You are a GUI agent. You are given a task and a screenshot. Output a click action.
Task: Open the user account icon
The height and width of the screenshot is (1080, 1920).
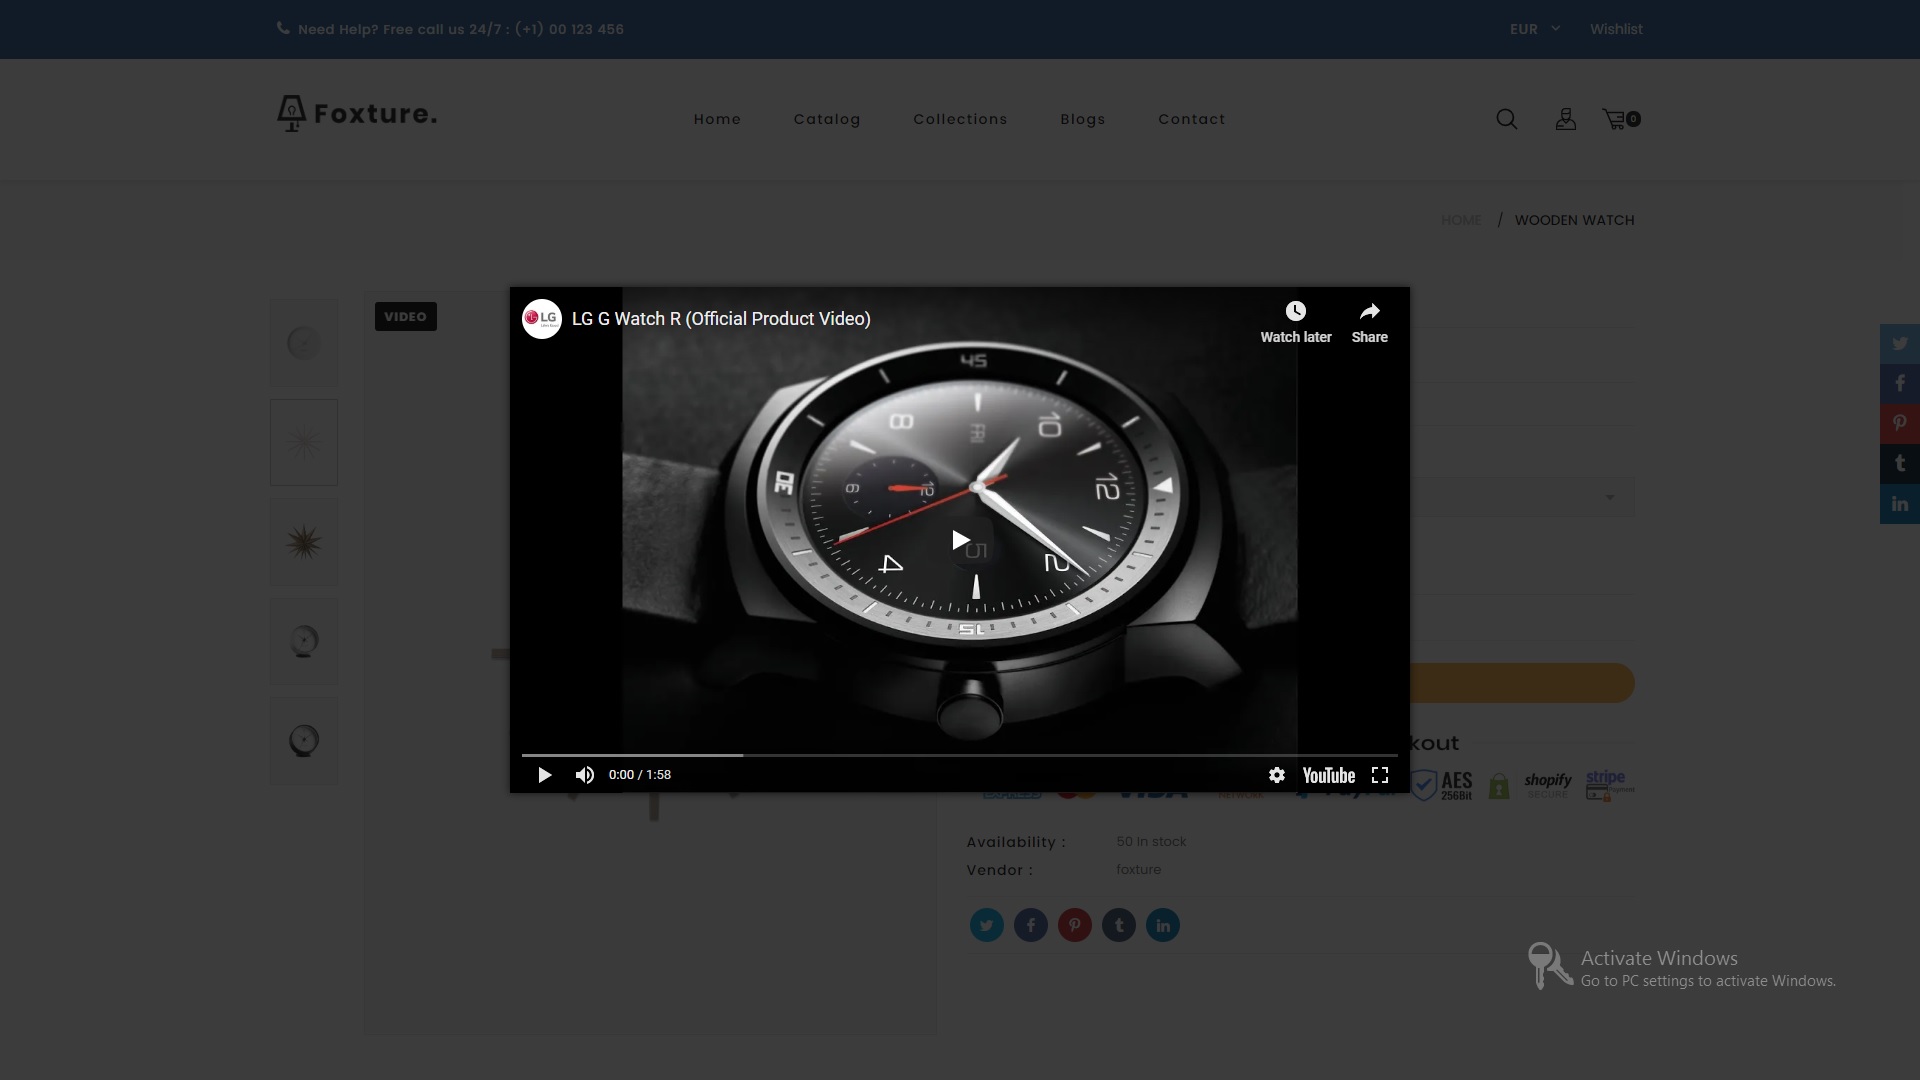[x=1566, y=119]
